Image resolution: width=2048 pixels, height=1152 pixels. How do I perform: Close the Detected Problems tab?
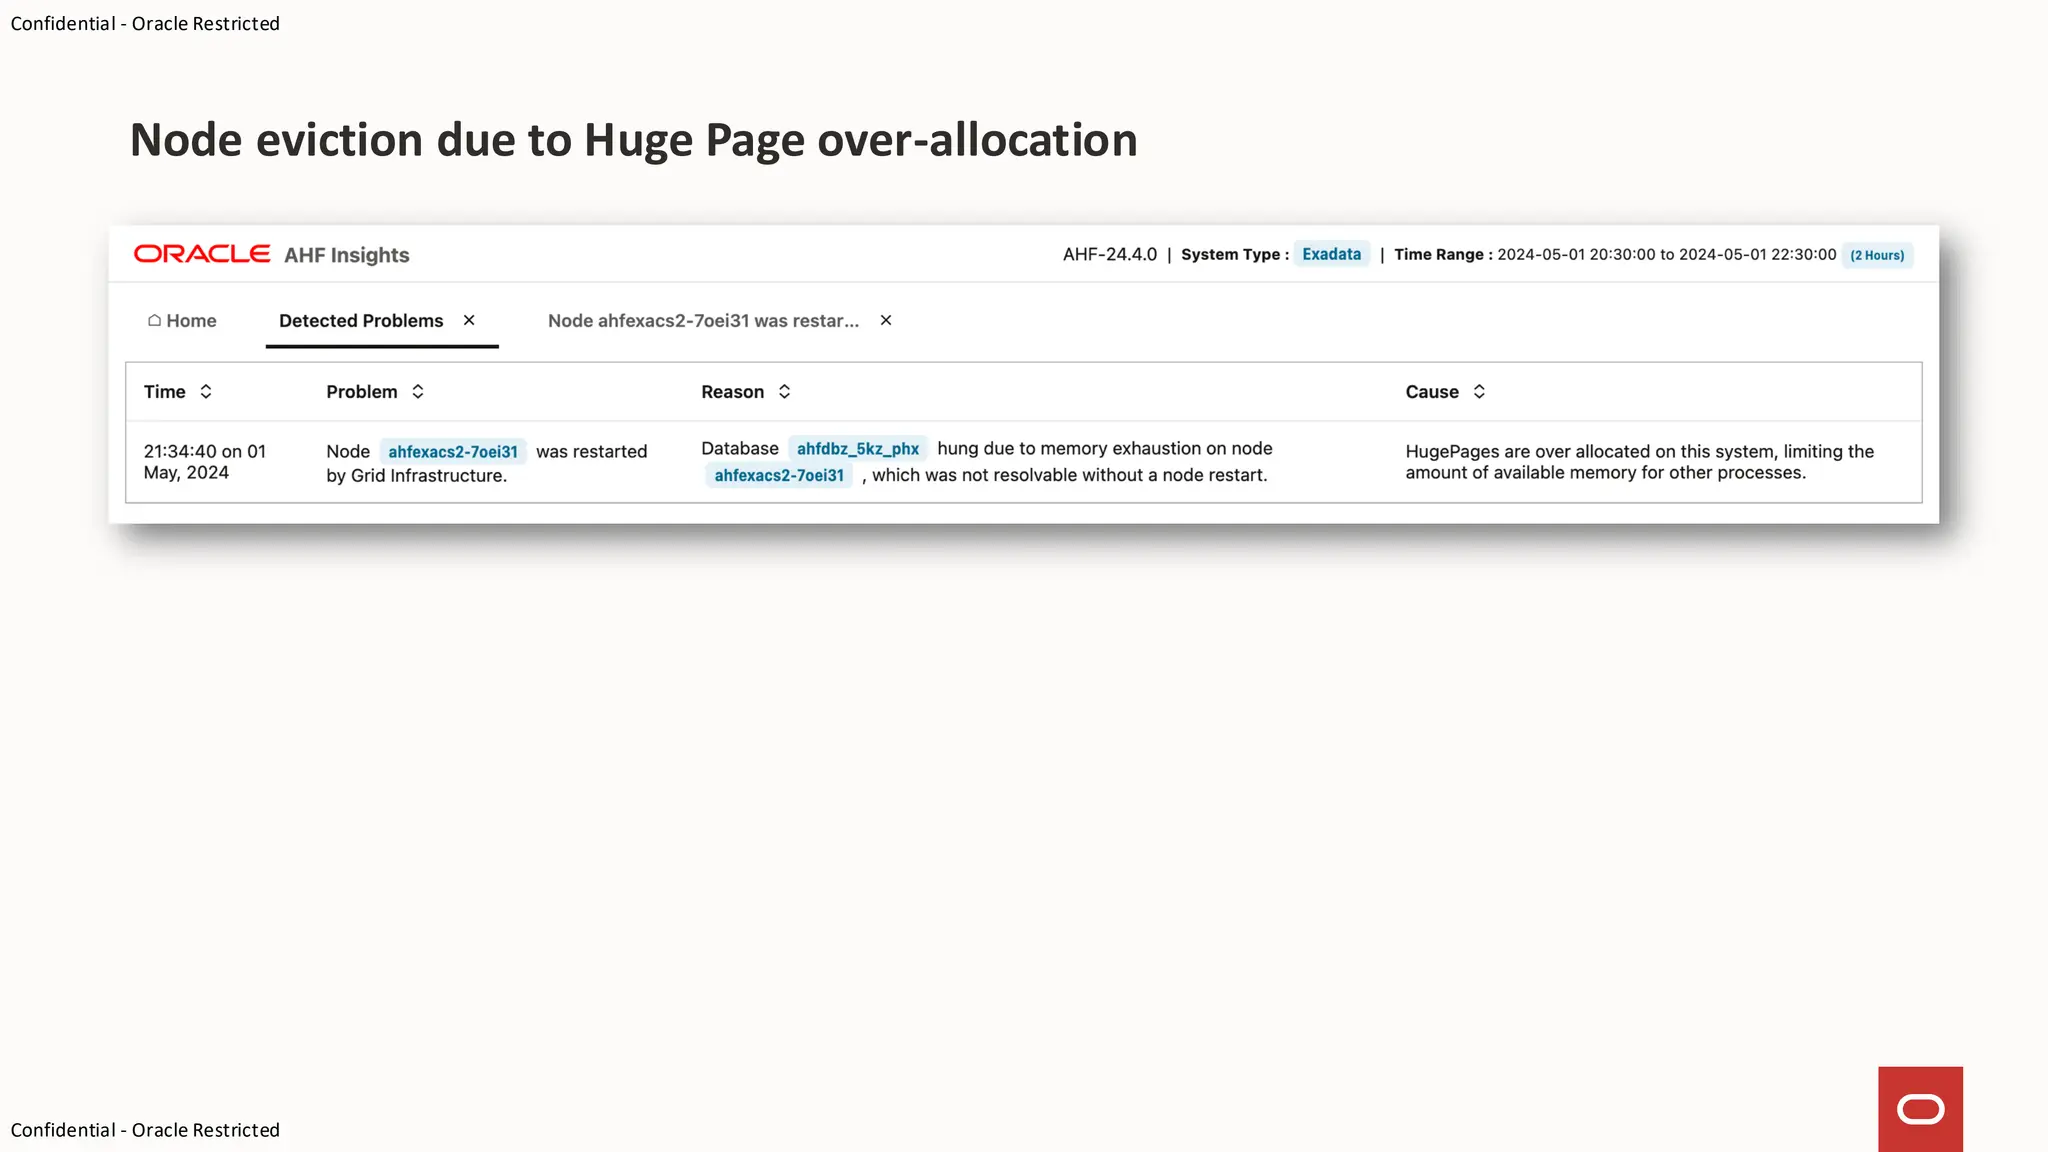tap(469, 320)
